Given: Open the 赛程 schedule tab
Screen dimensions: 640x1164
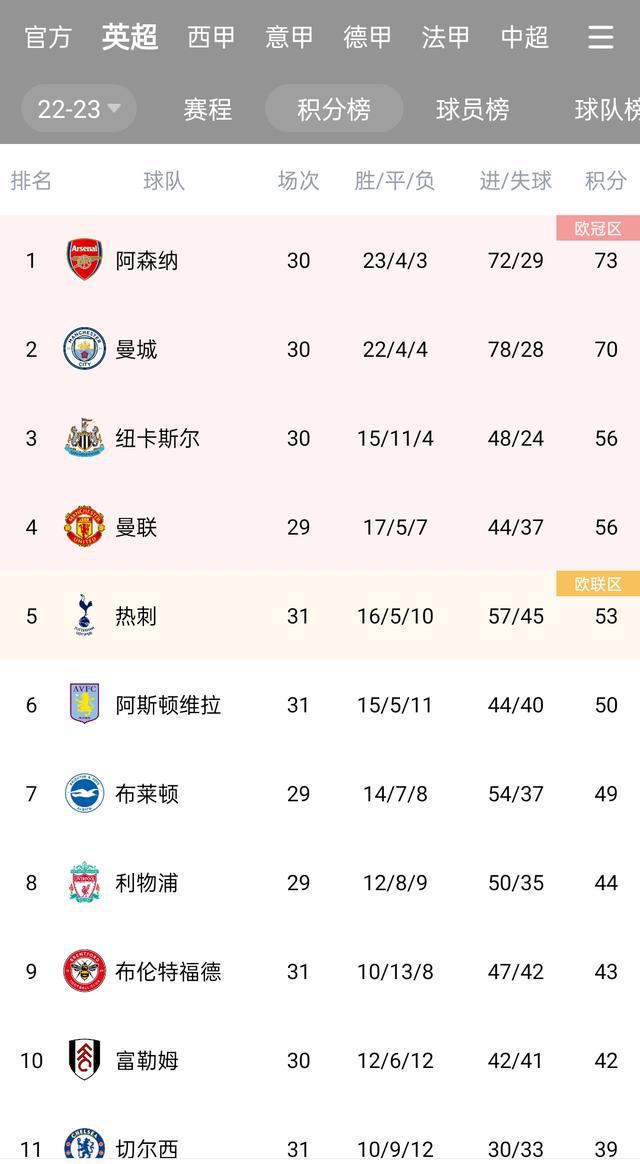Looking at the screenshot, I should coord(208,109).
